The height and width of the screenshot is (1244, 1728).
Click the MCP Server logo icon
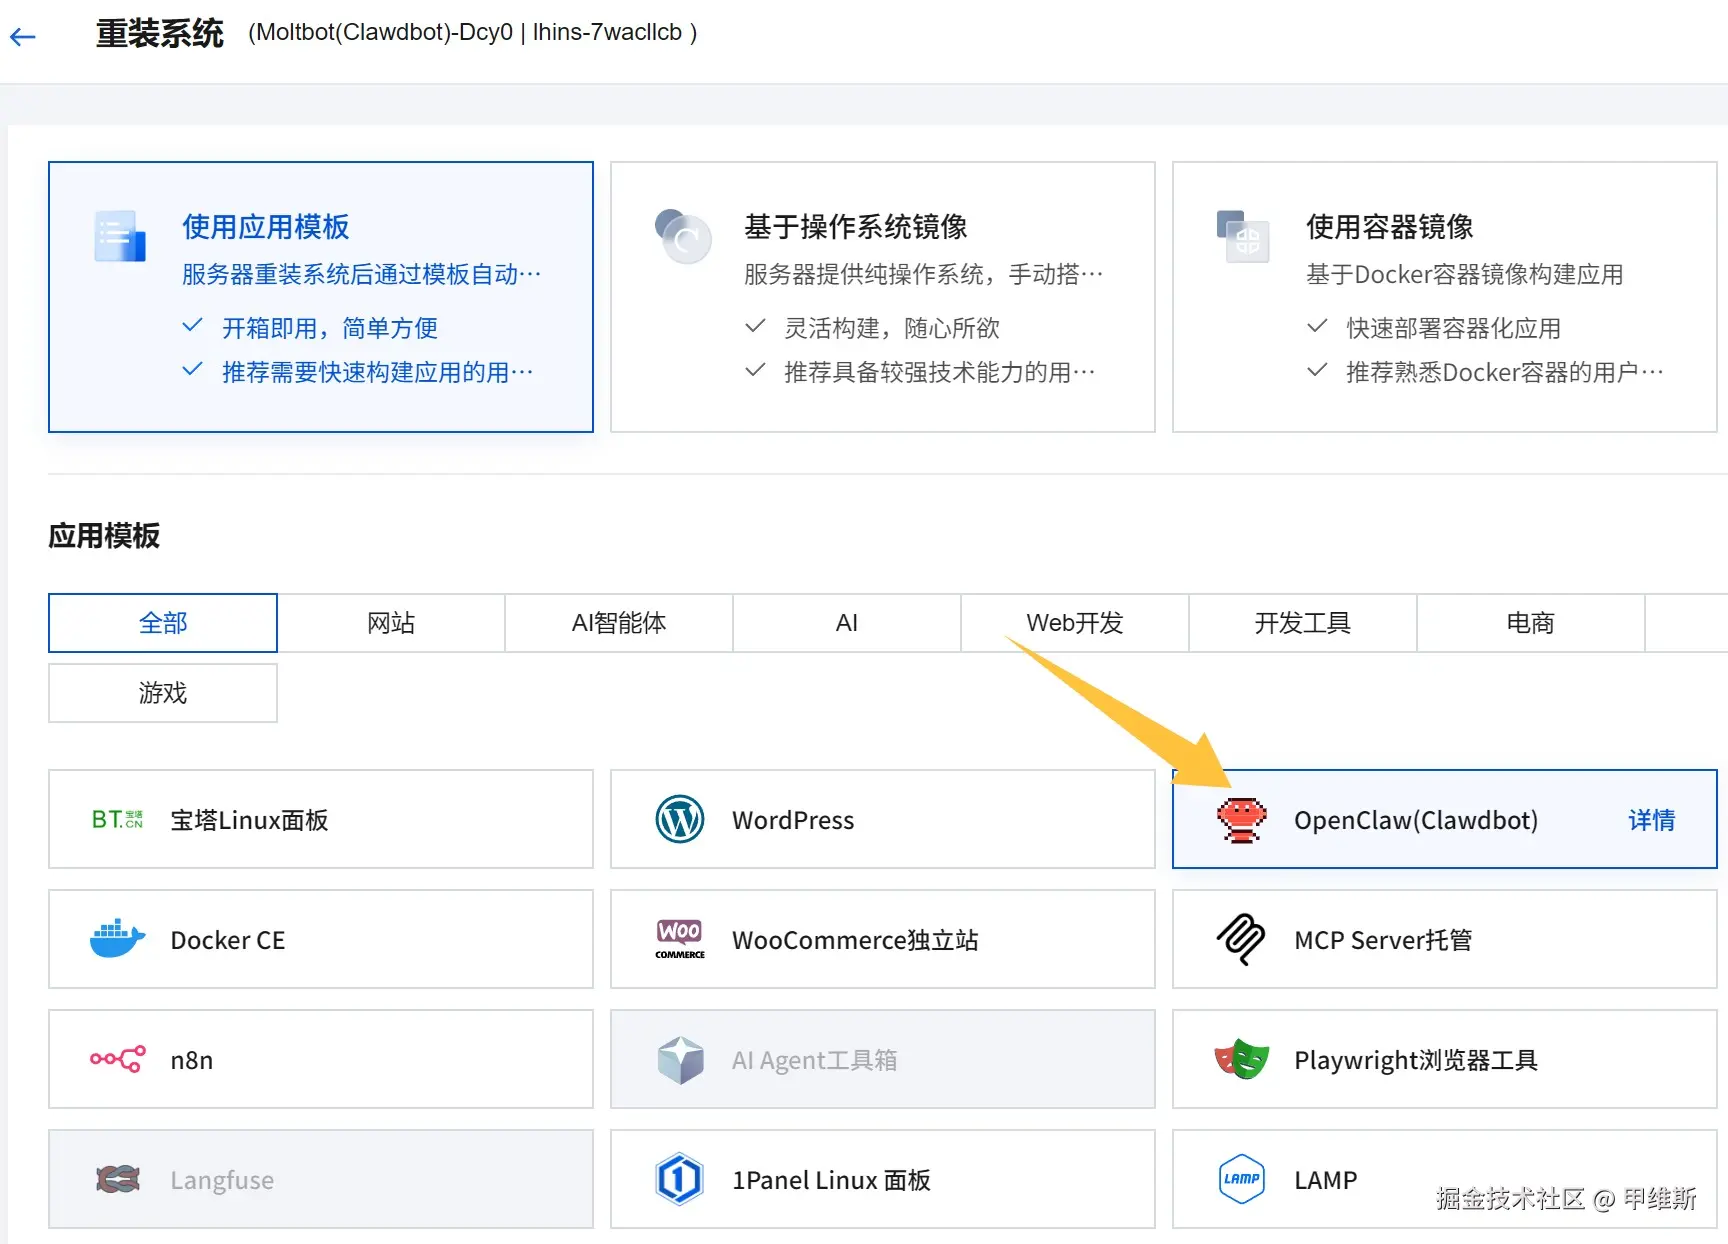[x=1241, y=939]
